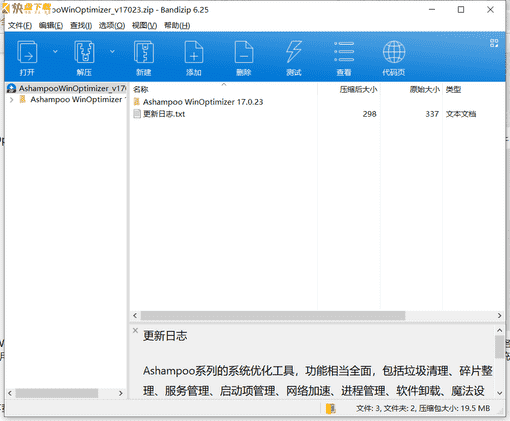Image resolution: width=510 pixels, height=421 pixels.
Task: Open the dropdown arrow next to 打开
Action: (x=55, y=51)
